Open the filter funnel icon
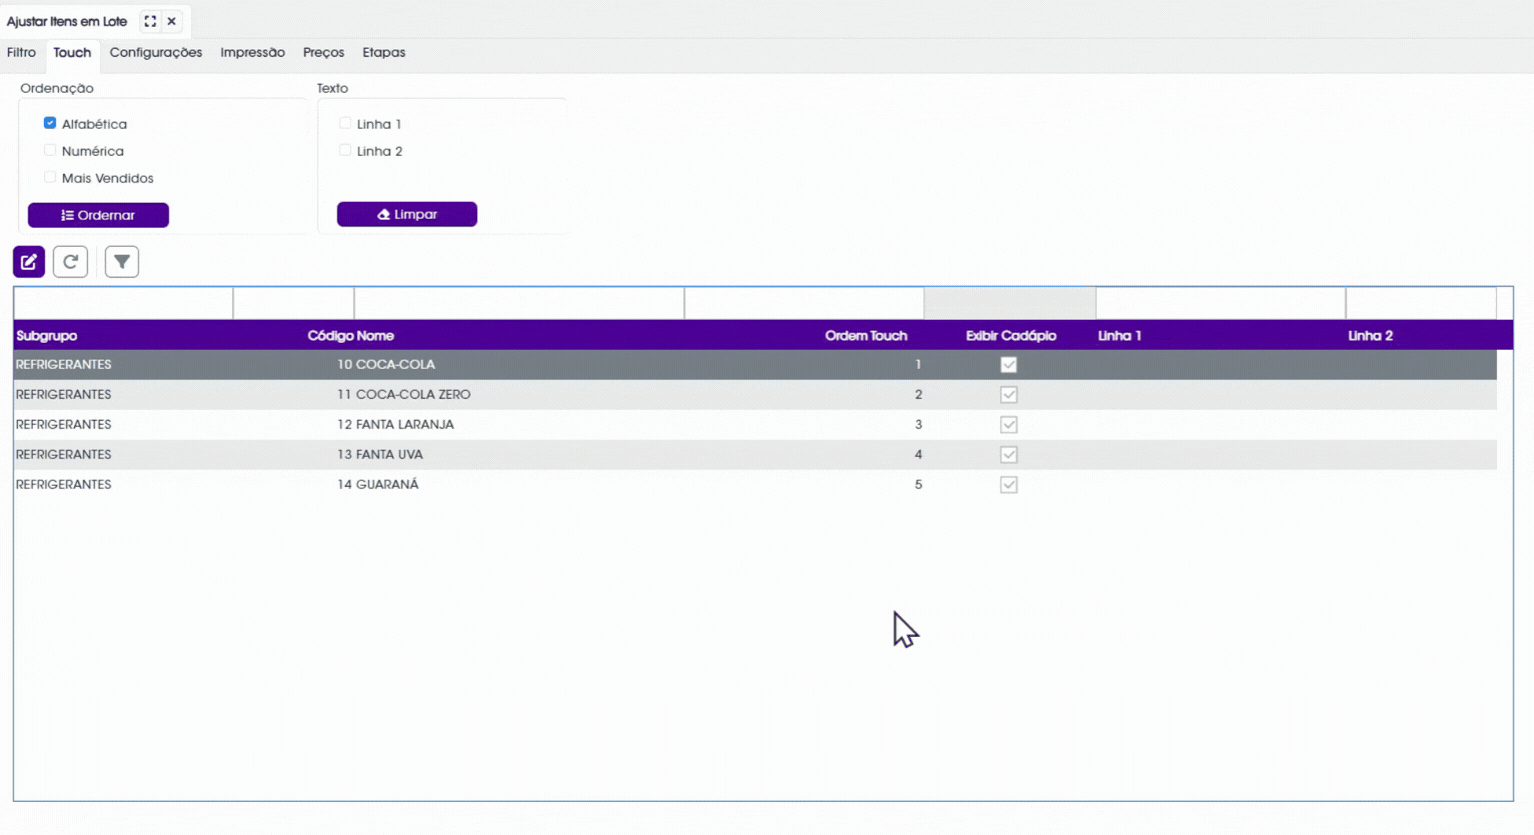This screenshot has height=835, width=1534. pyautogui.click(x=122, y=262)
